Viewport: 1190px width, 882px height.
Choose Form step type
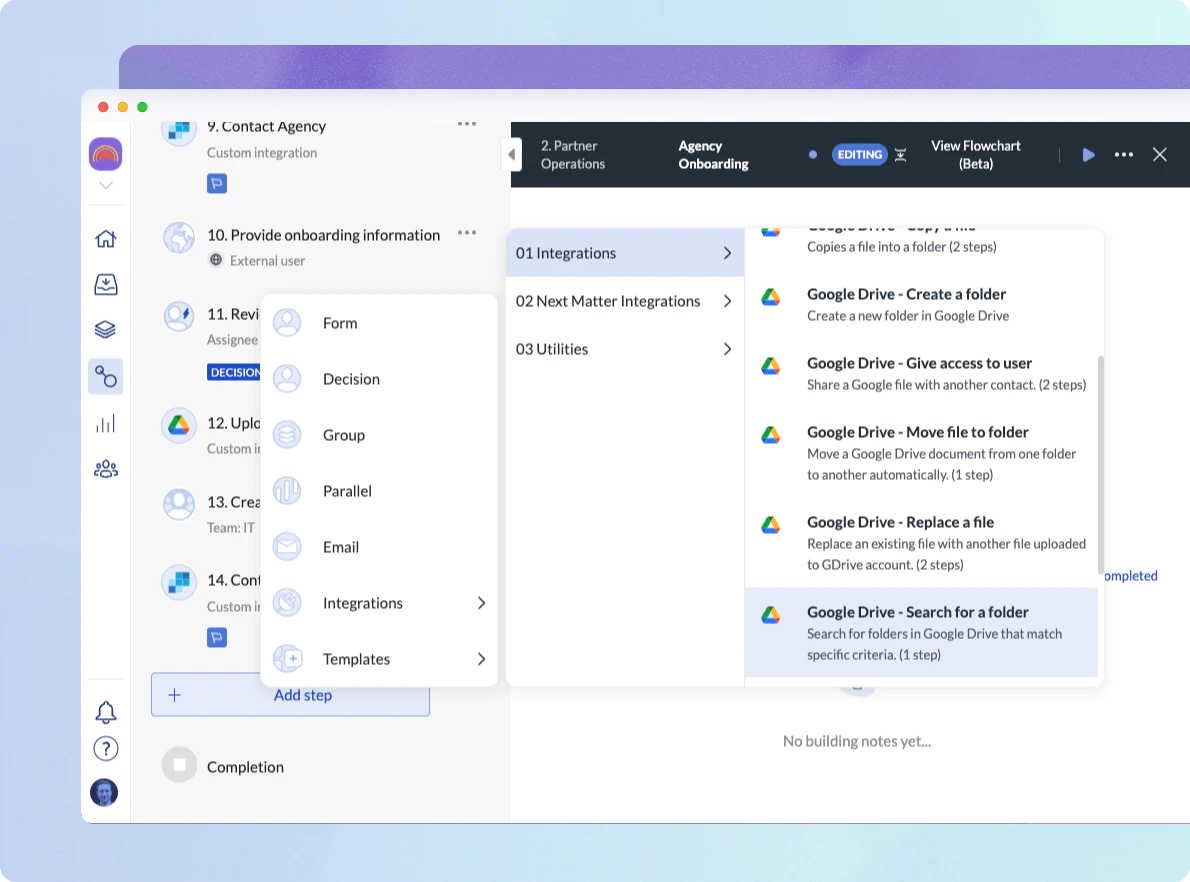click(x=379, y=323)
